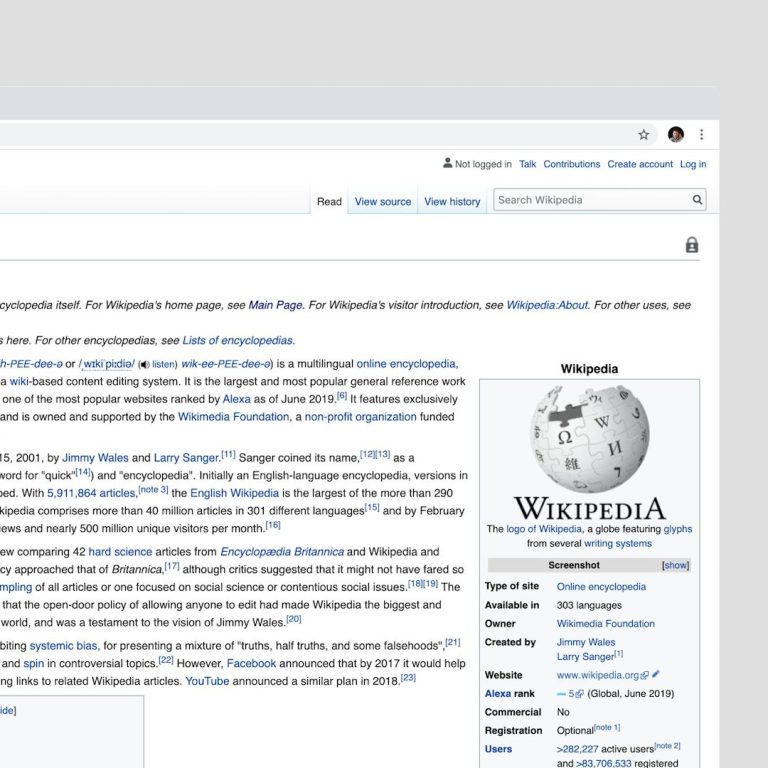Open the View history tab

click(452, 201)
